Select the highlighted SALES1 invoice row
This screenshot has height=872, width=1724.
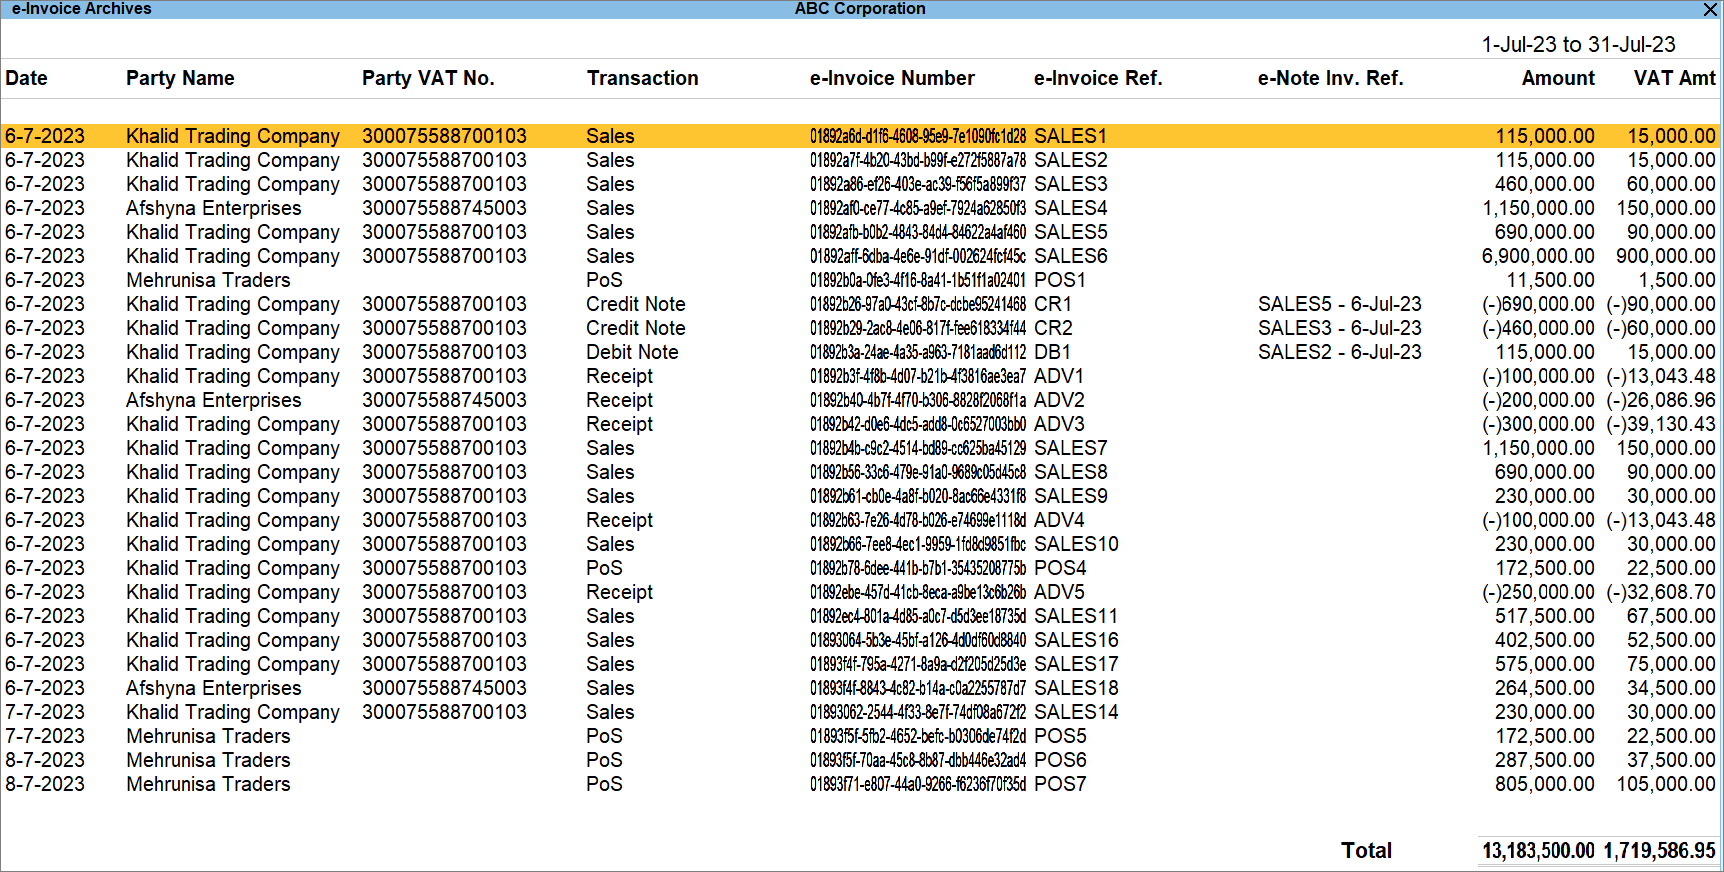[x=860, y=136]
